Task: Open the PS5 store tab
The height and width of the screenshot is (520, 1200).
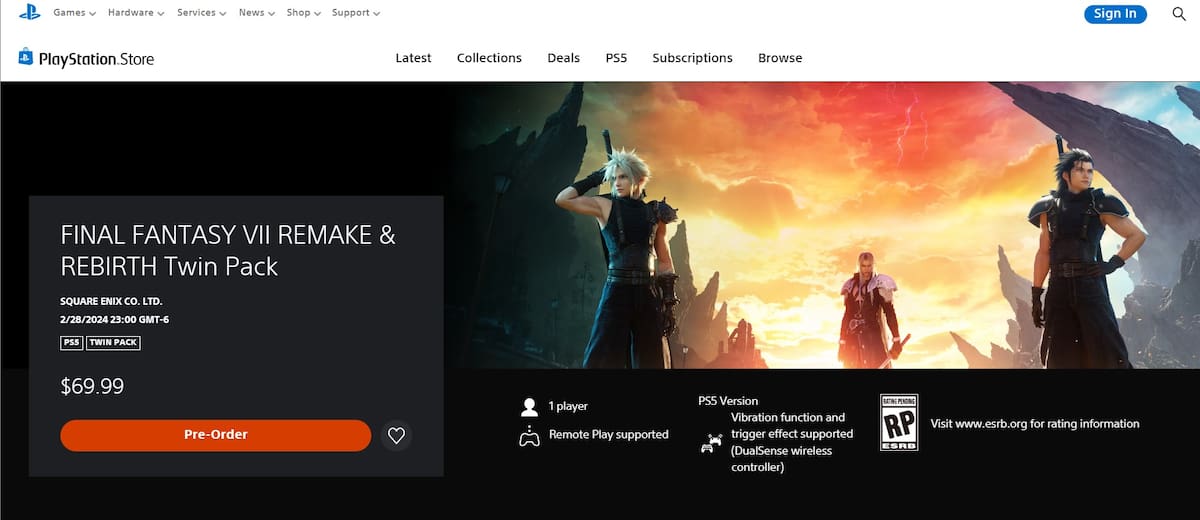Action: [x=616, y=58]
